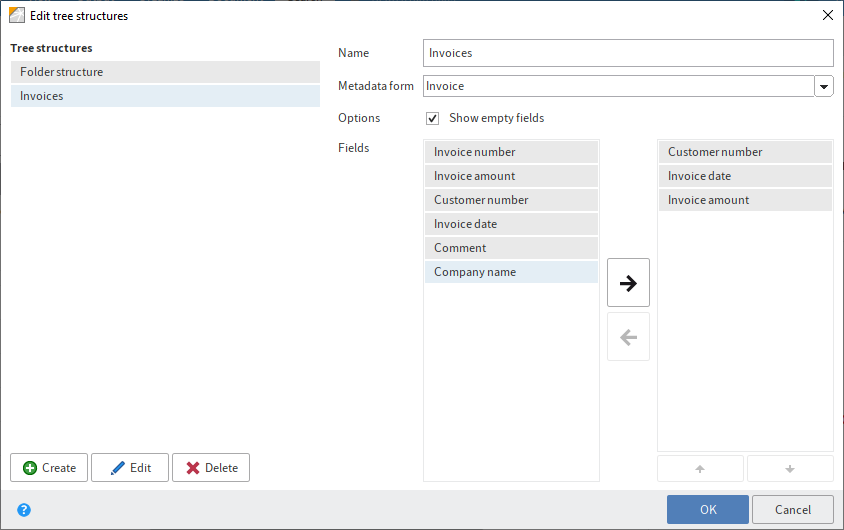844x530 pixels.
Task: Click the Metadata form Invoice field
Action: (x=618, y=86)
